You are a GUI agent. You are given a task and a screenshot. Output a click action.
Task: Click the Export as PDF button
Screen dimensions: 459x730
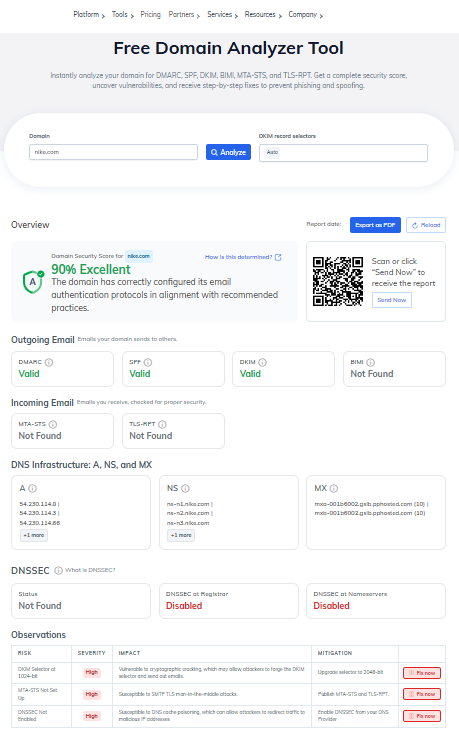pyautogui.click(x=375, y=225)
